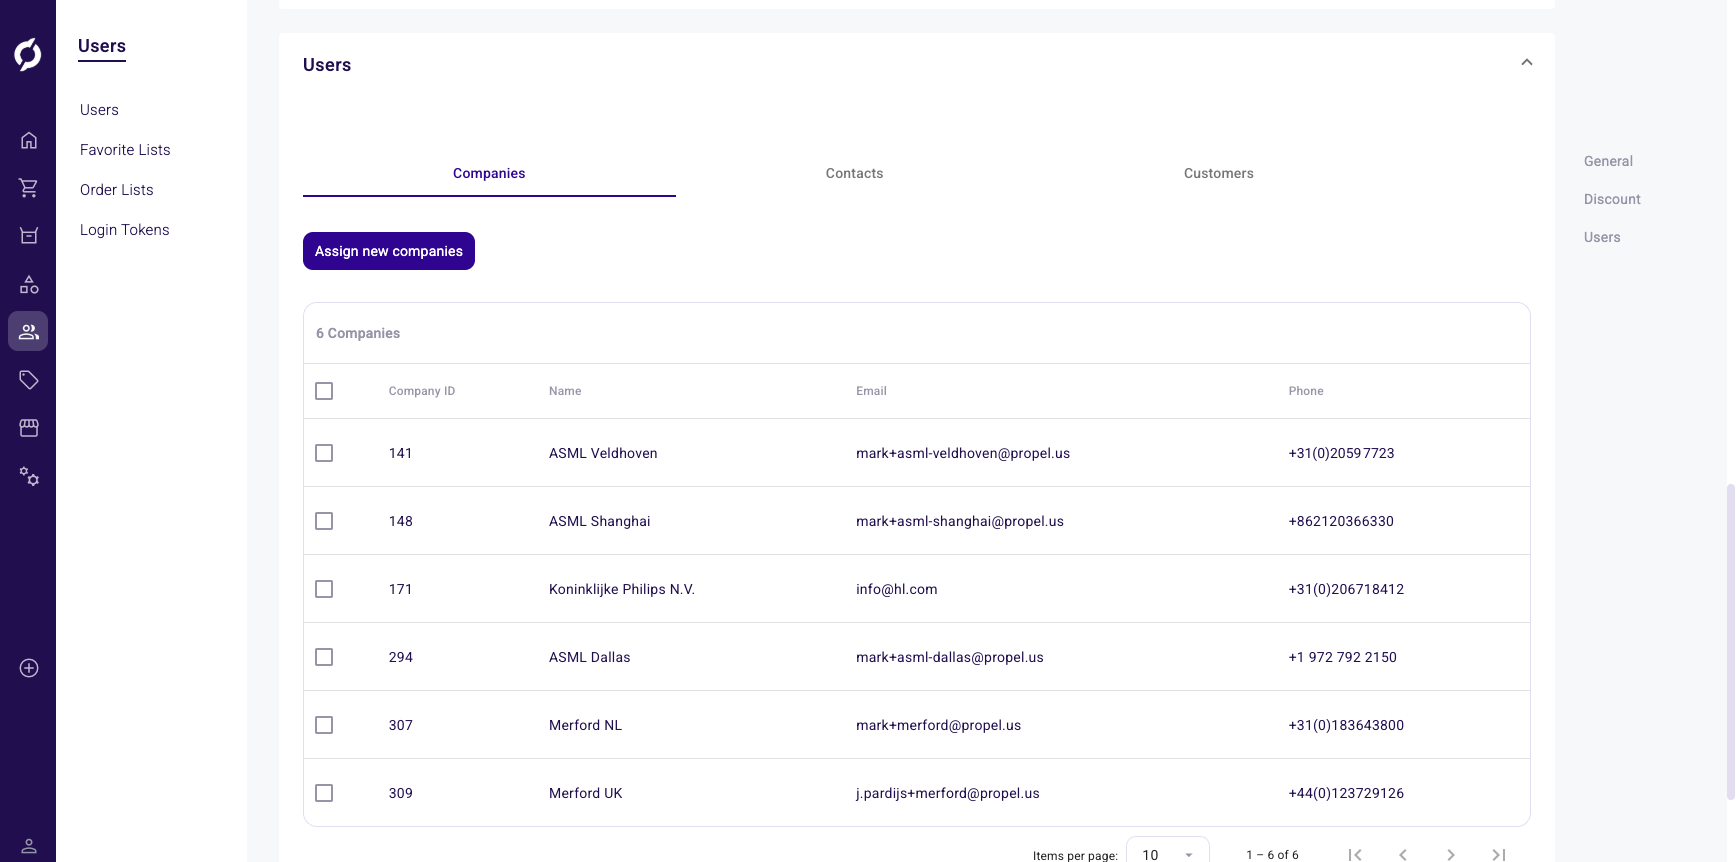
Task: Switch to the Contacts tab
Action: tap(854, 173)
